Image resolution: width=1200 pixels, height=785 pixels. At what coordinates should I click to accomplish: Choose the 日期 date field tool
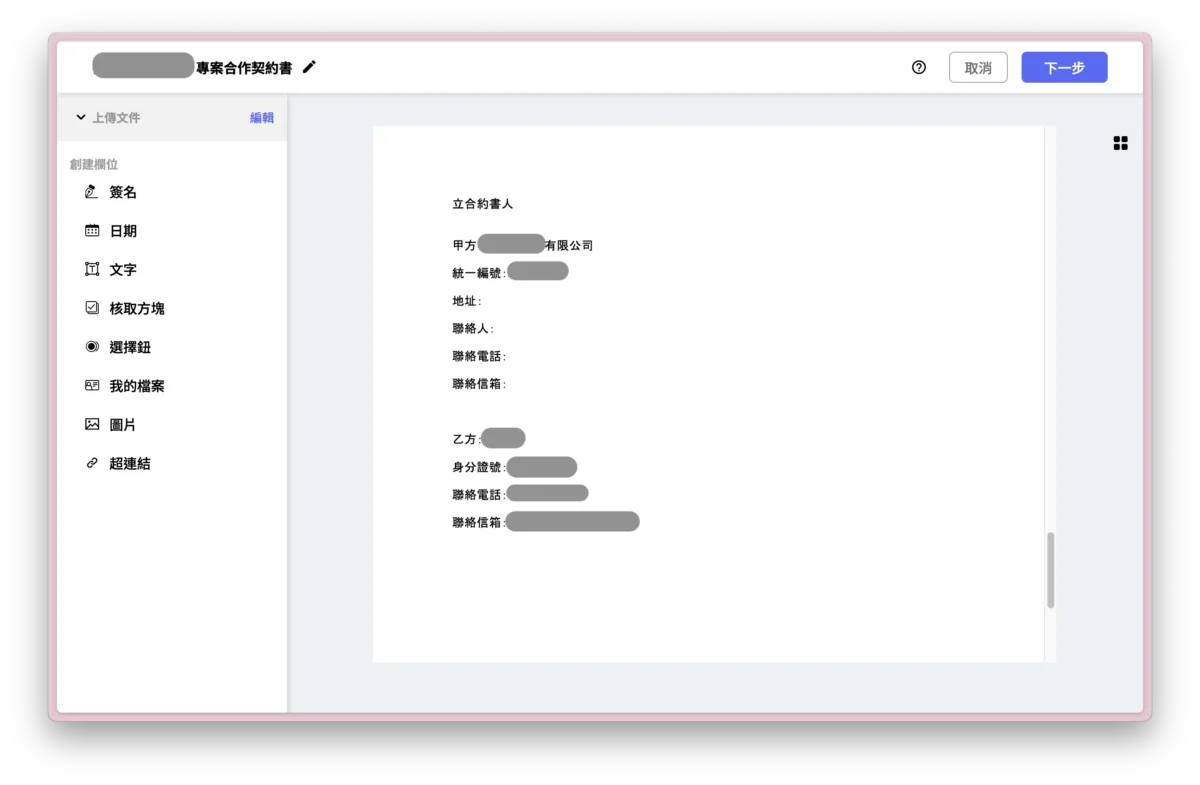pyautogui.click(x=122, y=231)
